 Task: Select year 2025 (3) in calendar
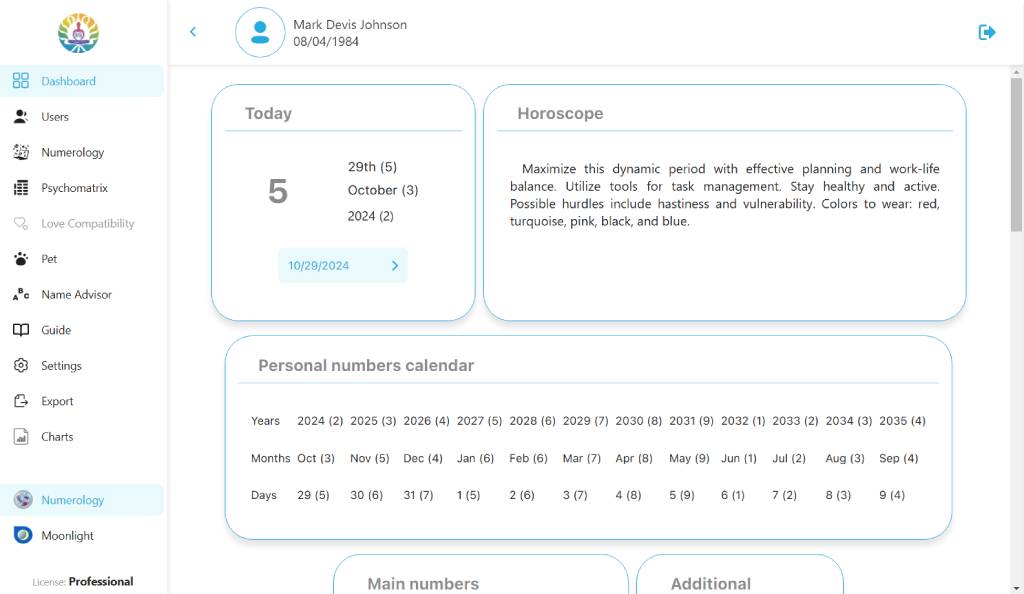tap(373, 421)
